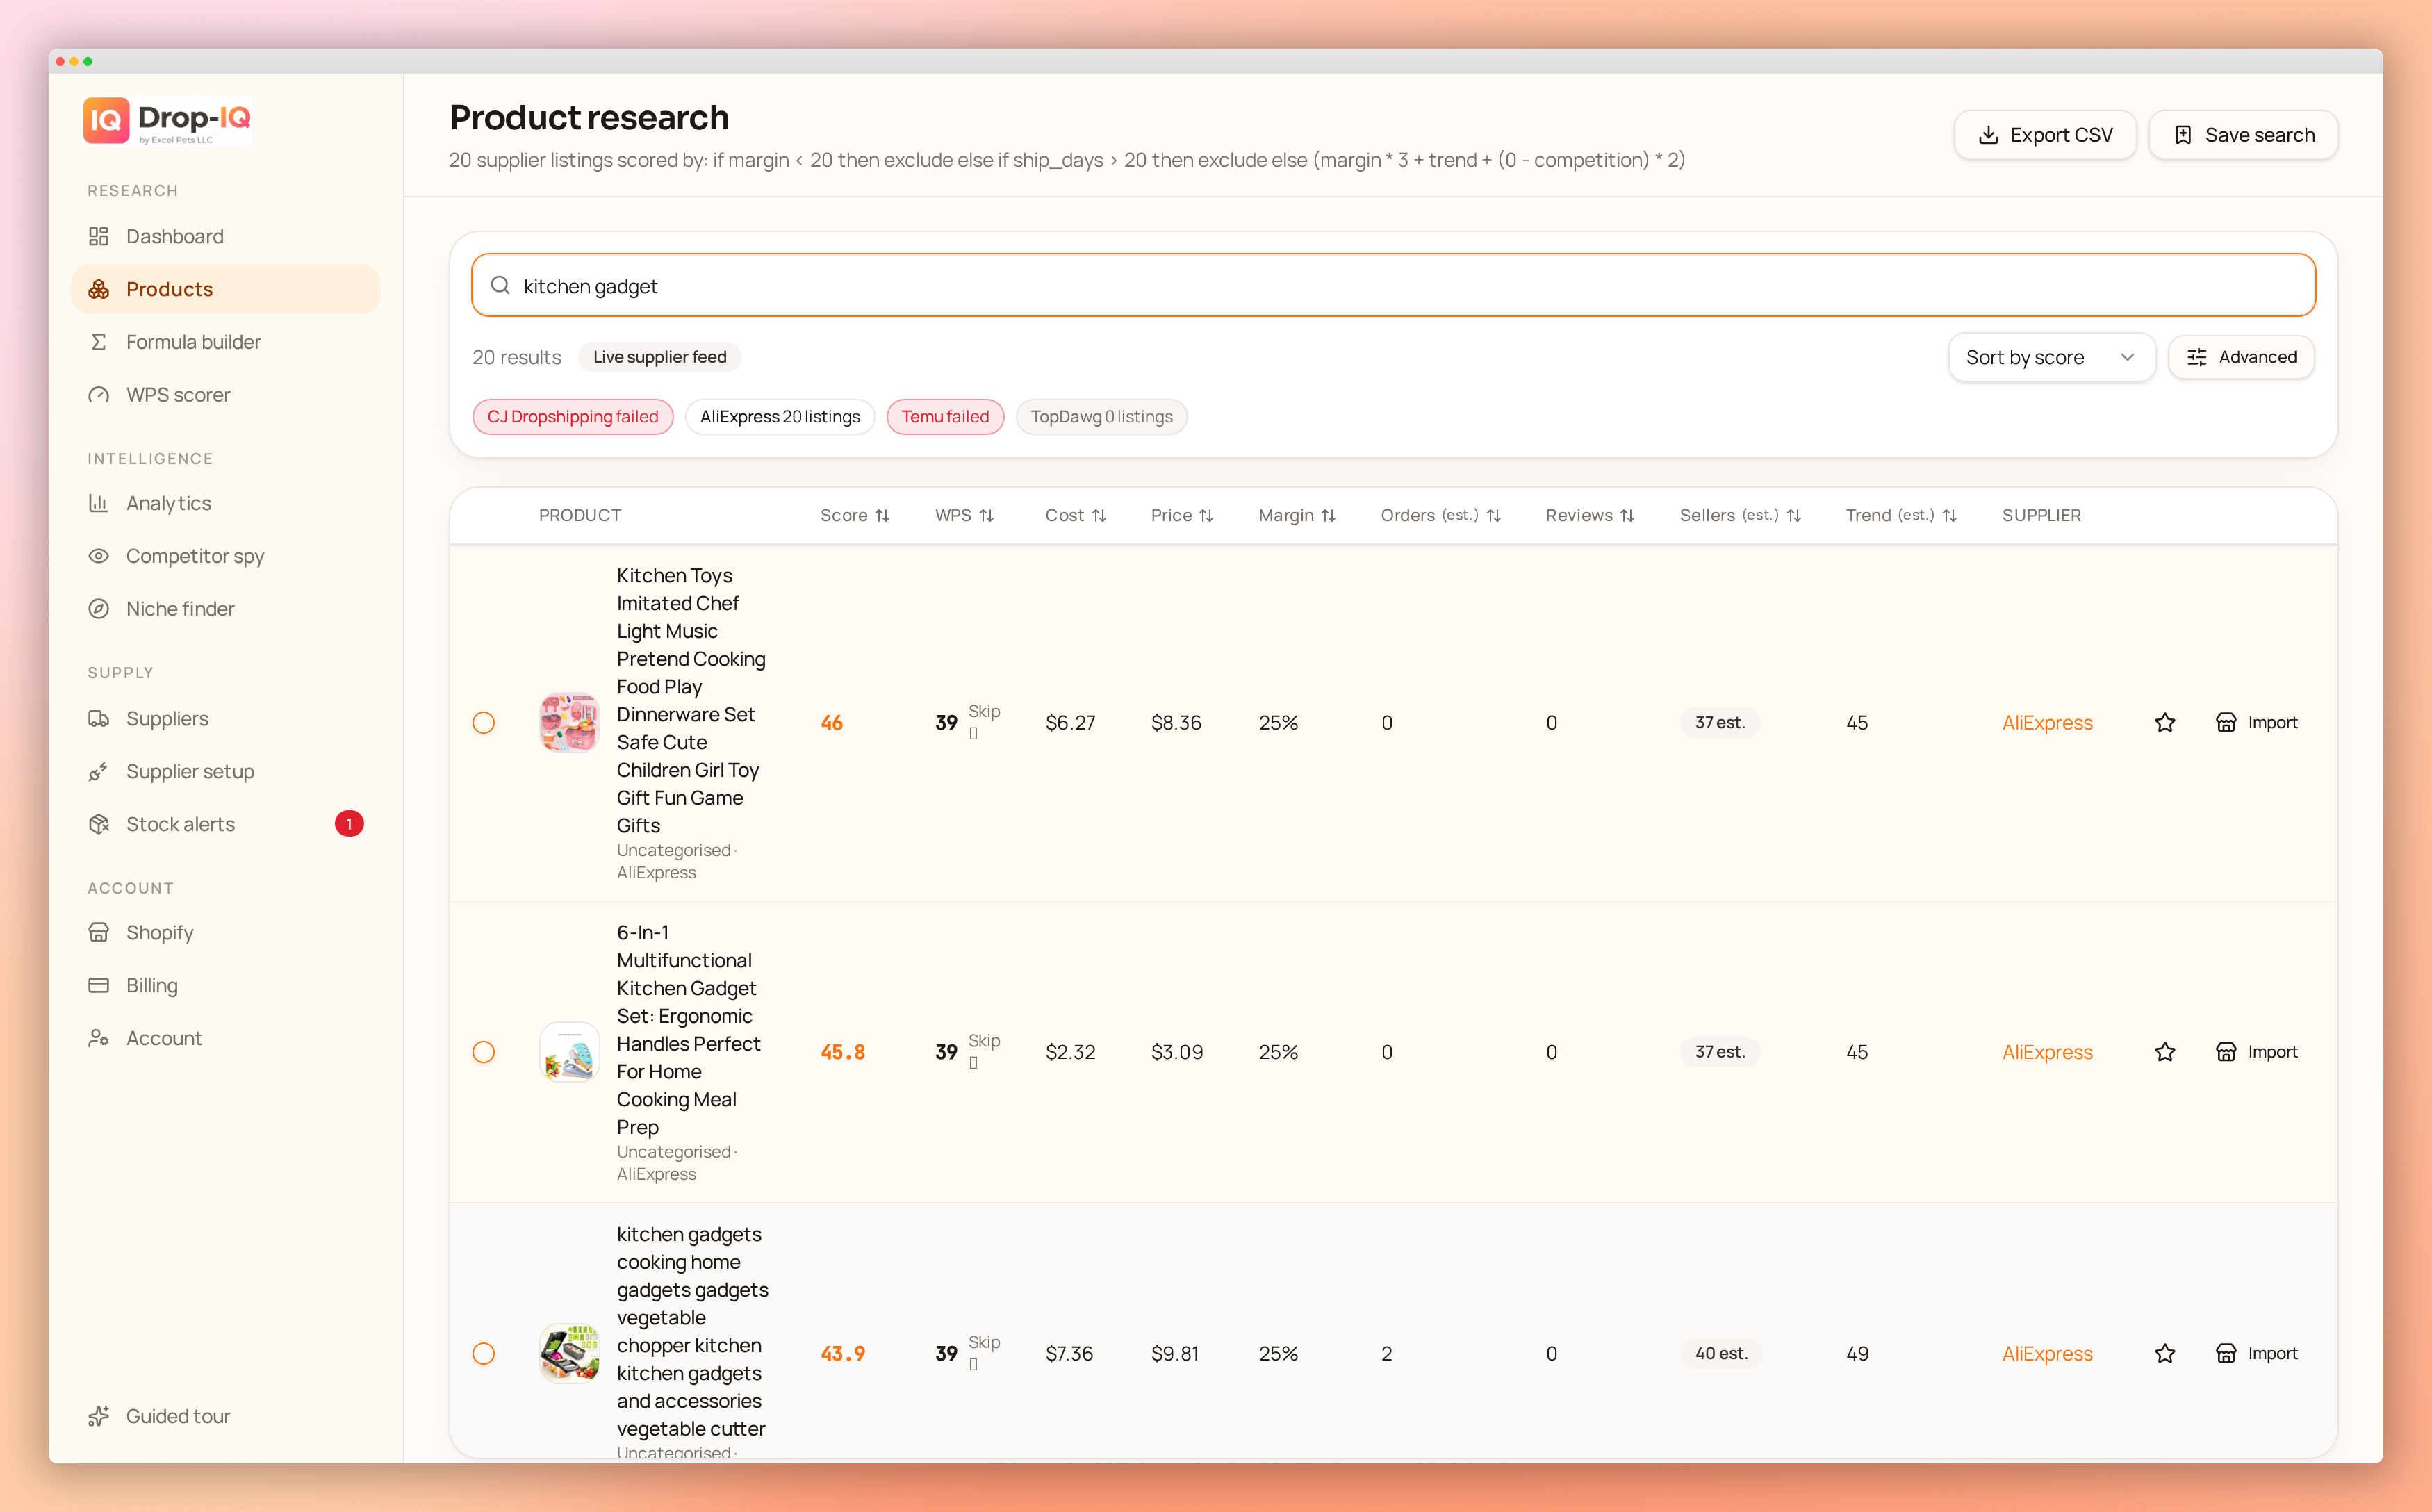Sort table by Orders (est.) column

tap(1441, 515)
